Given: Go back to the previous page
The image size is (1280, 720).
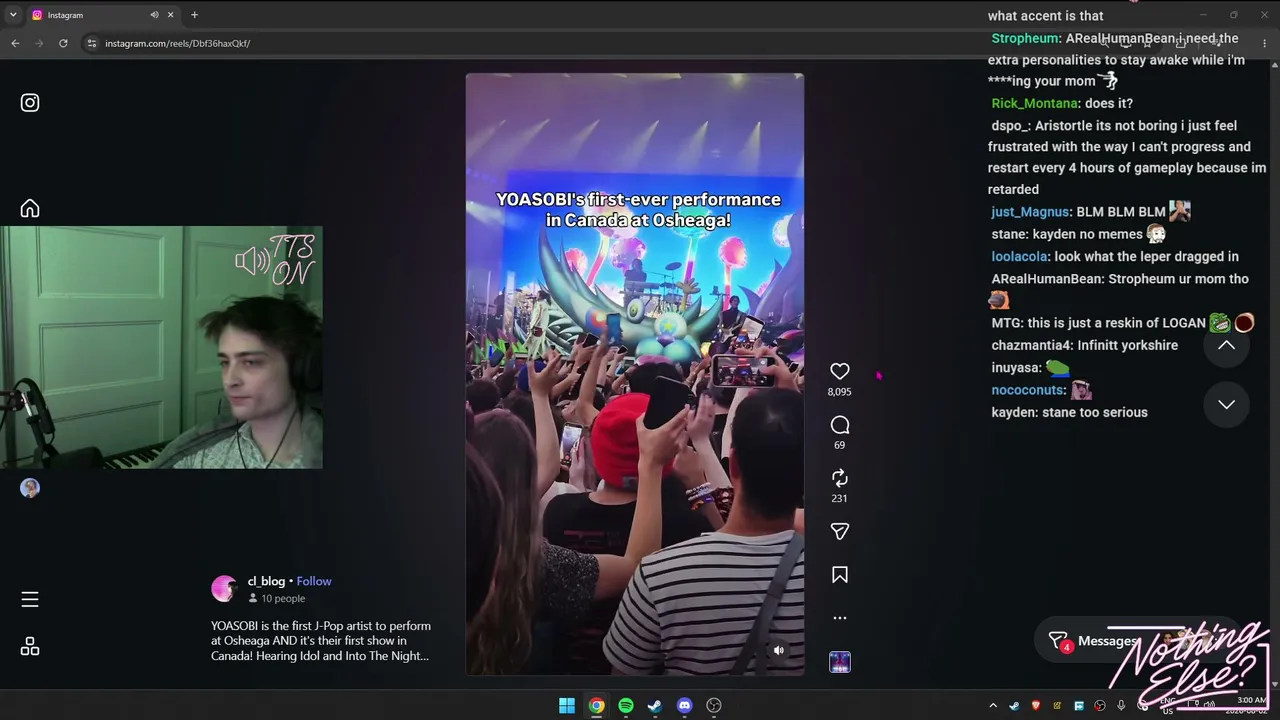Looking at the screenshot, I should point(15,43).
